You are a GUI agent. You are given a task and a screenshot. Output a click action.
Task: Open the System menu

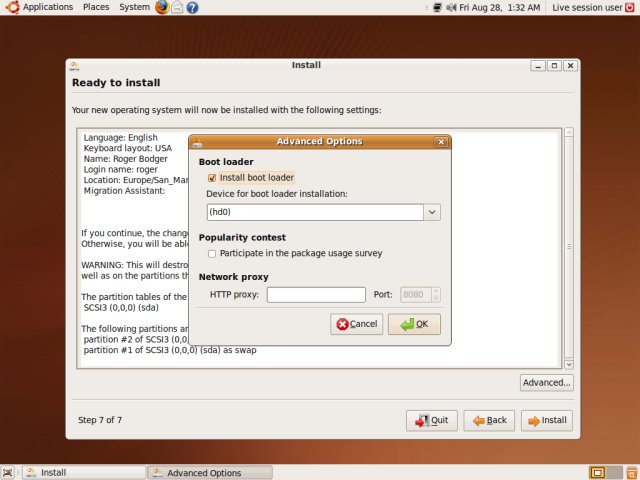[134, 7]
